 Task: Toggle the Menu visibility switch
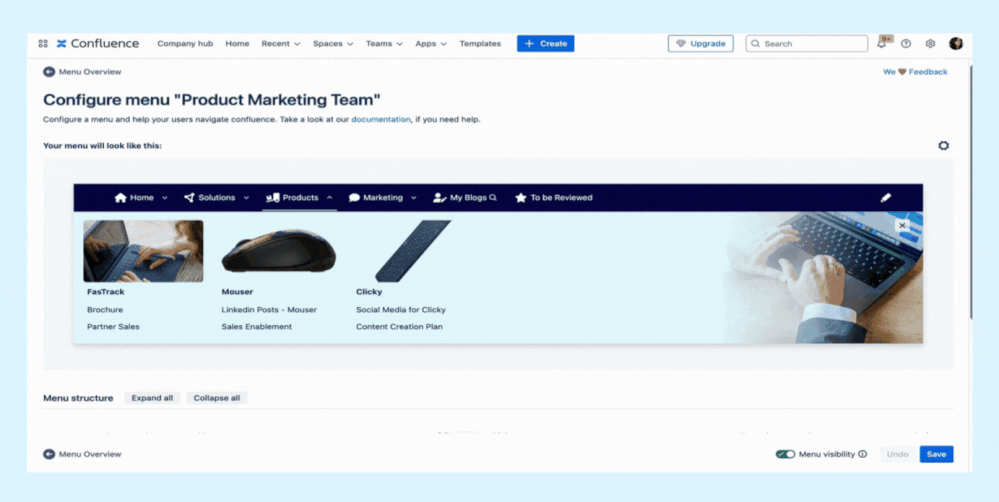785,454
